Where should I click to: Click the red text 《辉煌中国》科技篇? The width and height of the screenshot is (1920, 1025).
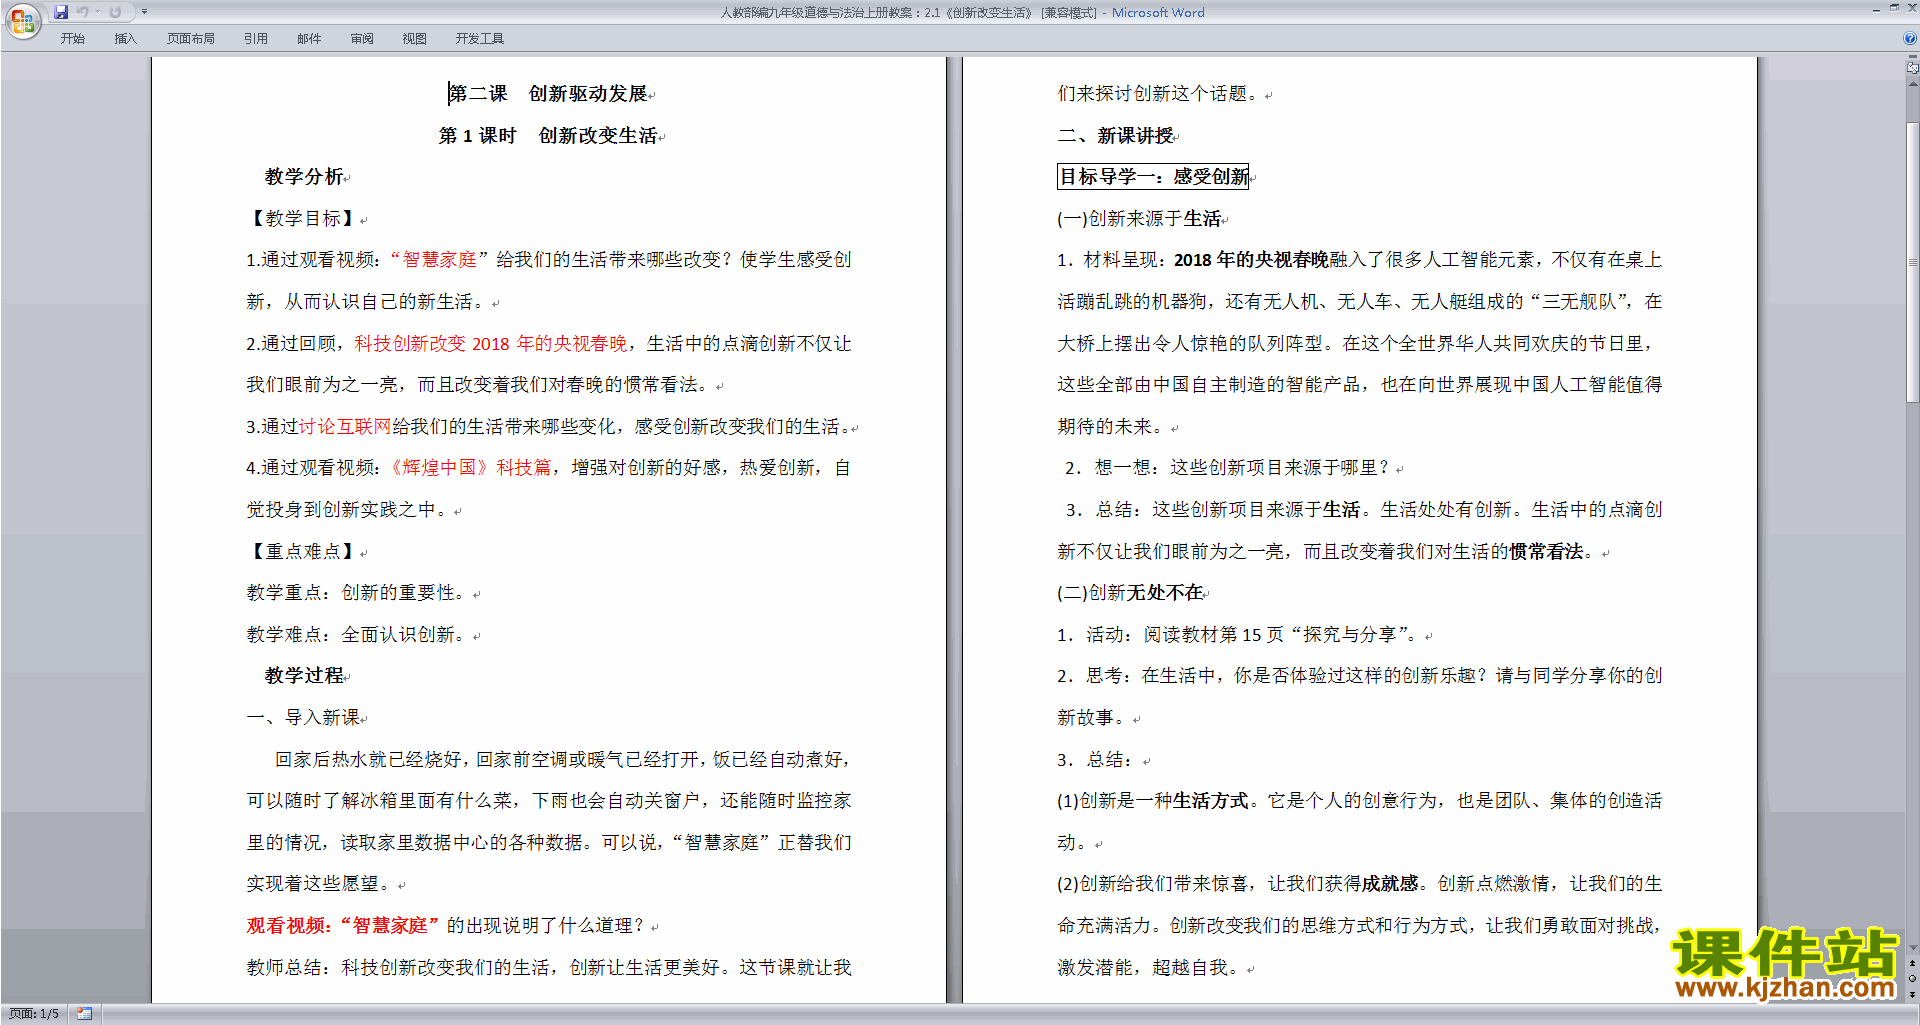[x=468, y=468]
